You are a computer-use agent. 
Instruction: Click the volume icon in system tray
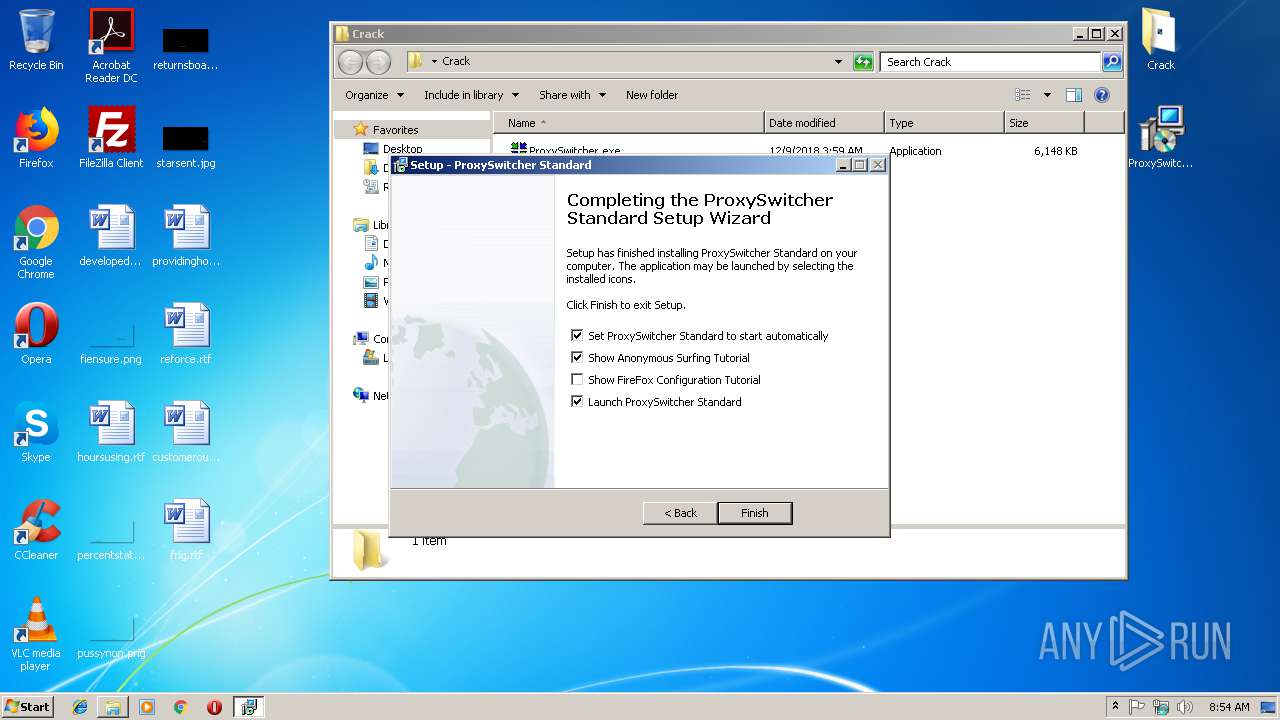1186,707
